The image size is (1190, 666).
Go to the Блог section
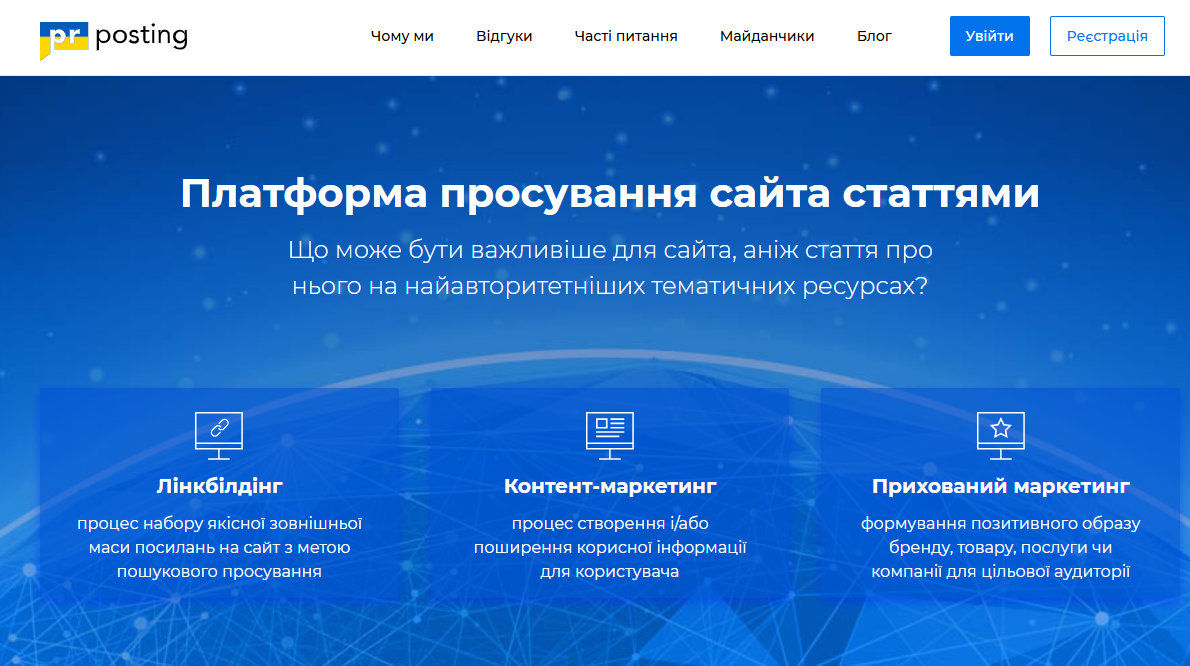(874, 36)
